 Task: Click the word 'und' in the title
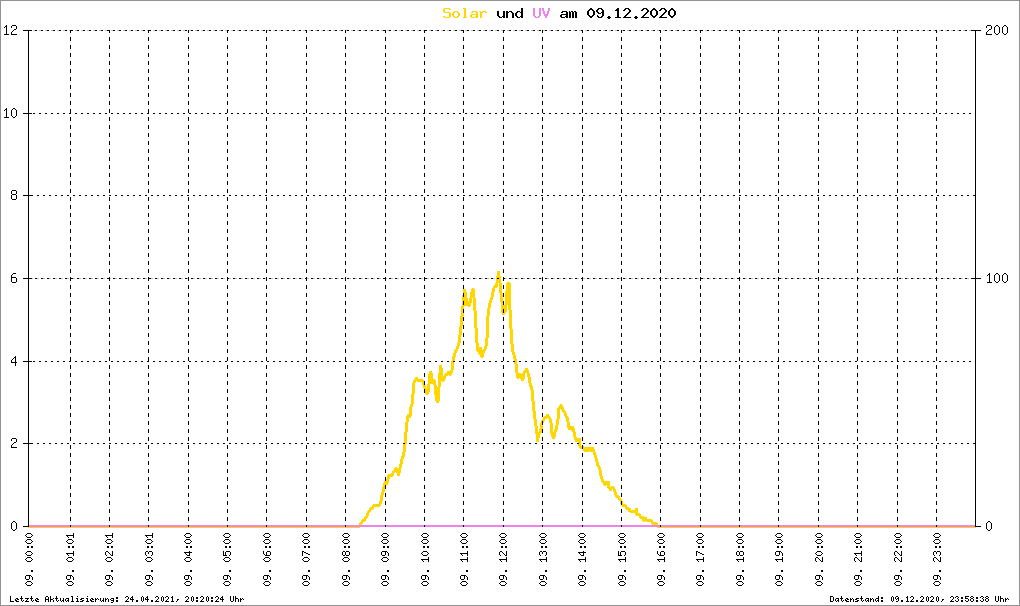pos(509,13)
